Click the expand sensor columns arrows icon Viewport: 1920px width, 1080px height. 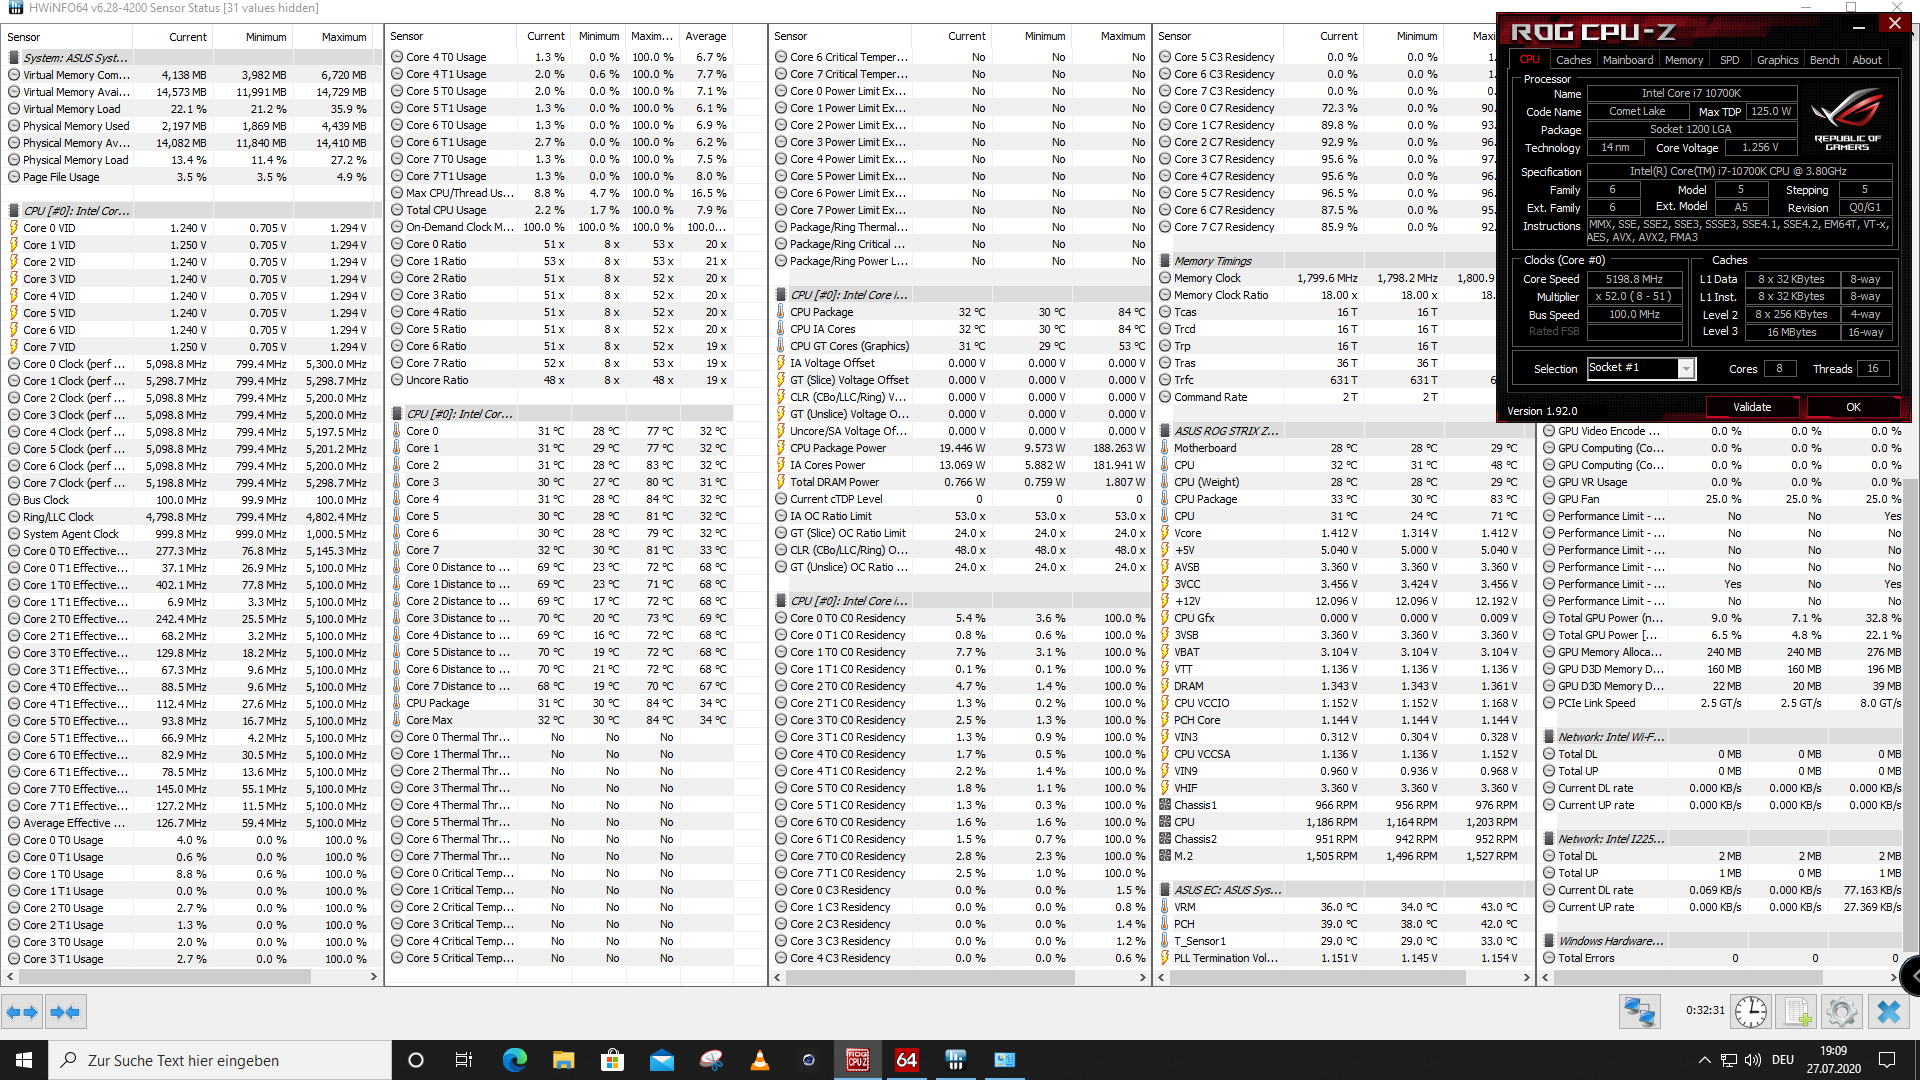(22, 1012)
